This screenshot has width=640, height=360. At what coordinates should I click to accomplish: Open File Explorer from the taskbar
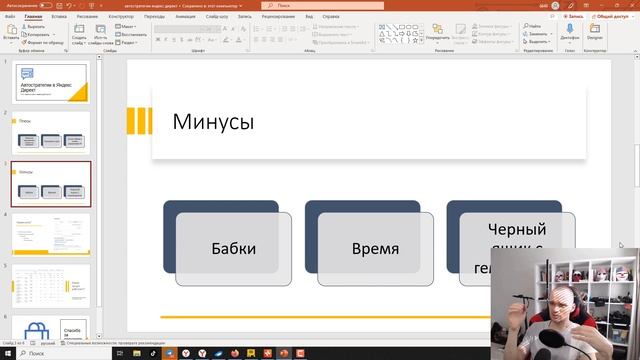pos(137,353)
